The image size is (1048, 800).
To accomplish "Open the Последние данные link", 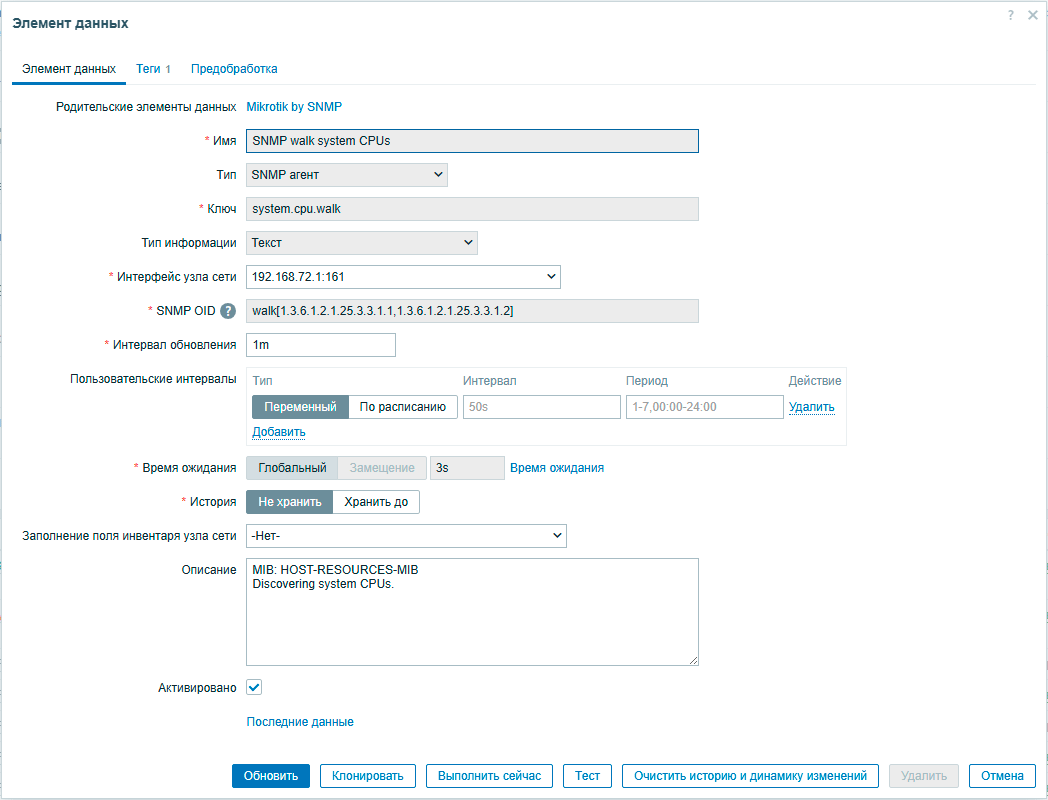I will tap(300, 722).
